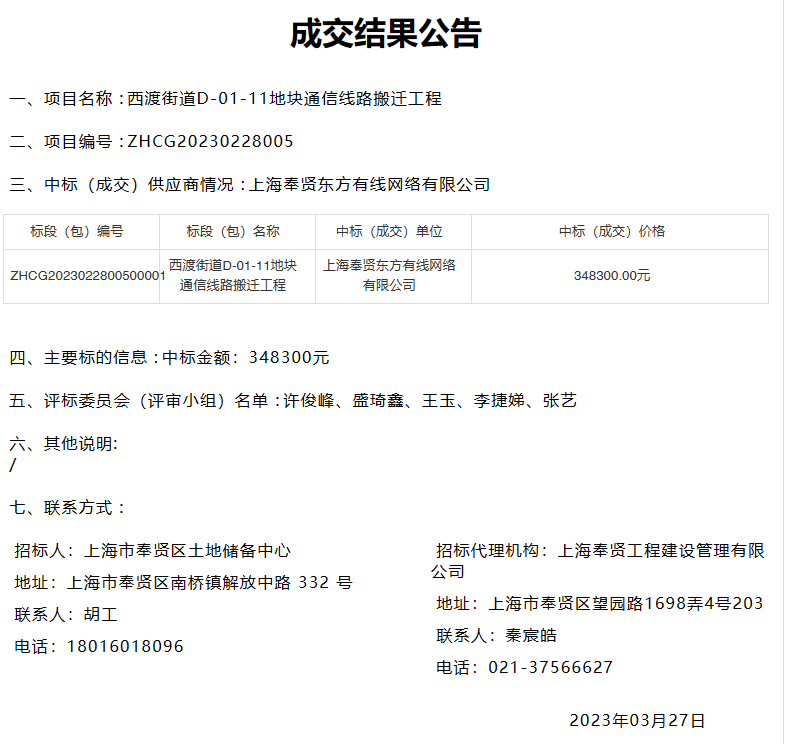The height and width of the screenshot is (744, 785).
Task: Click the 中标（成交）价格 column header
Action: click(611, 231)
